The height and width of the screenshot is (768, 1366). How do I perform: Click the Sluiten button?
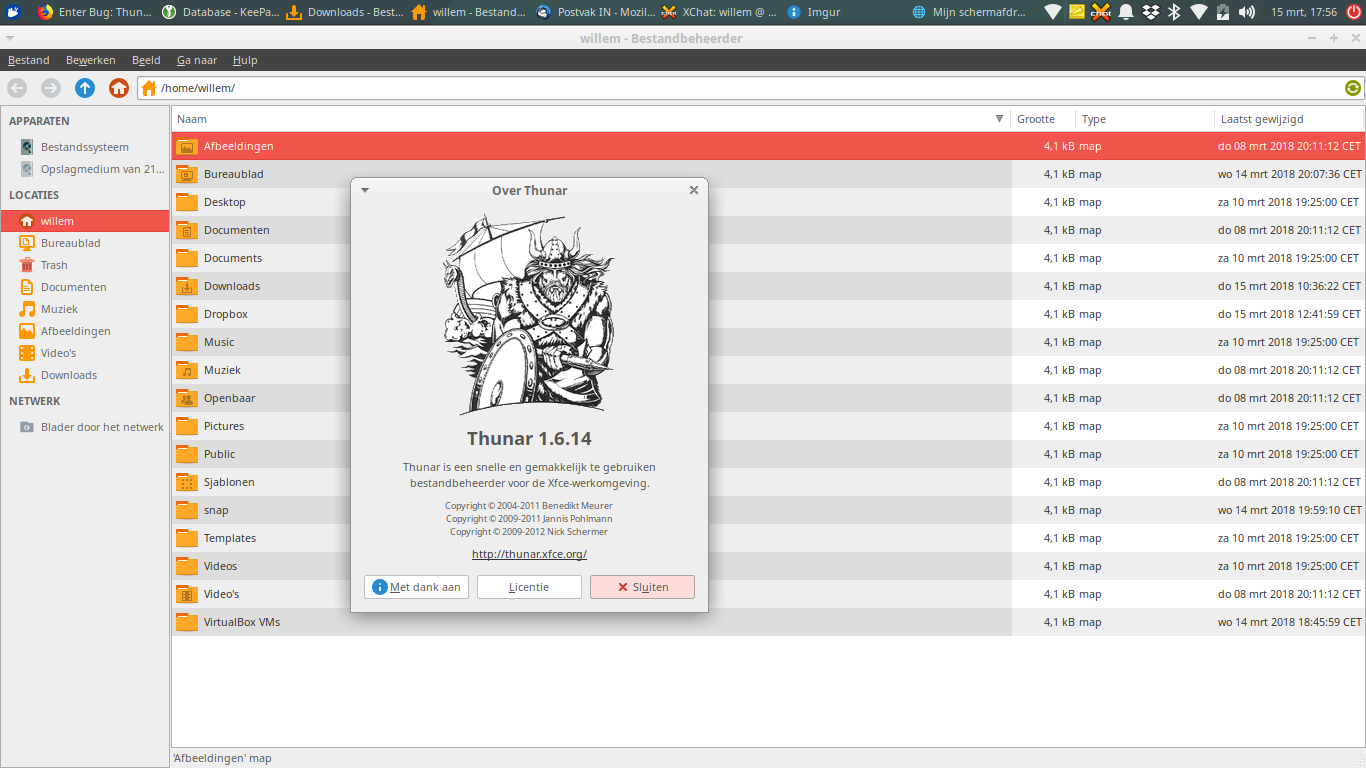[642, 587]
